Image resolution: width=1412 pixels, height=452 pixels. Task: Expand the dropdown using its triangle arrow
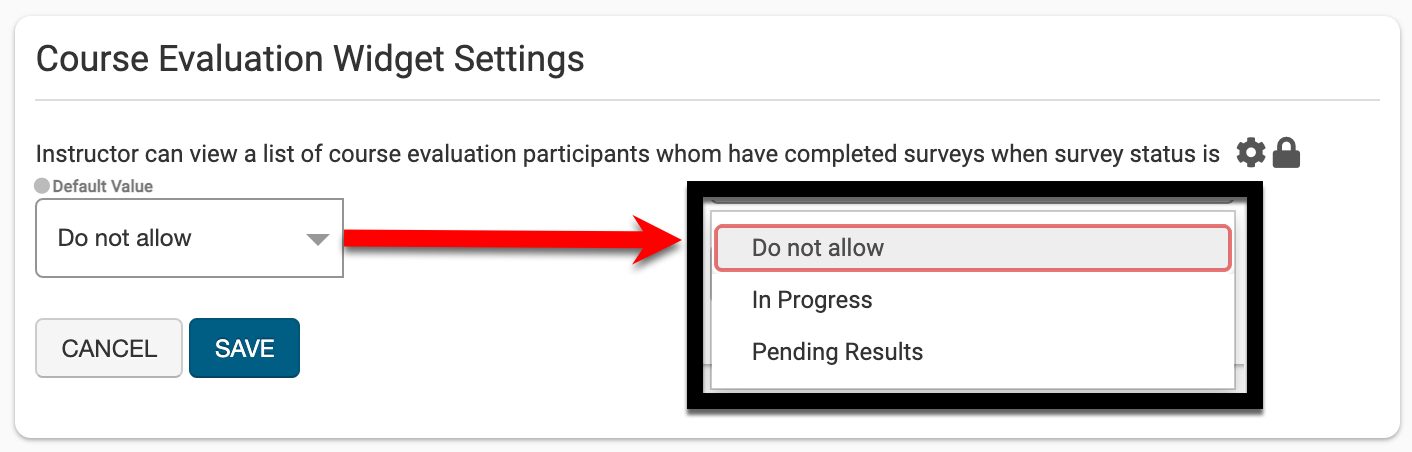(317, 239)
